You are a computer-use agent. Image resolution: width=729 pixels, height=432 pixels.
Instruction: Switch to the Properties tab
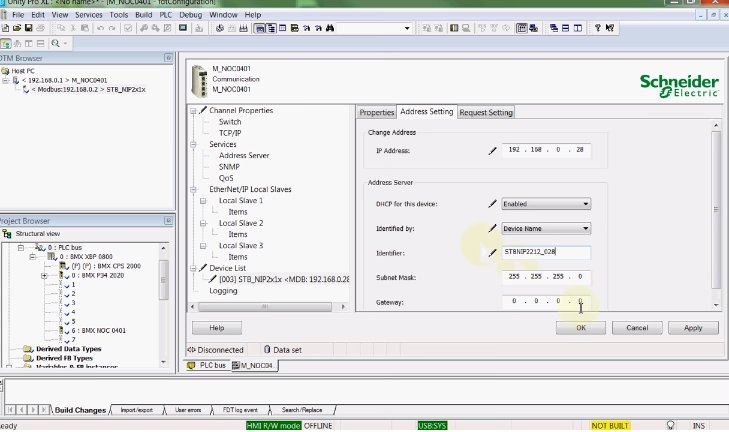click(377, 113)
